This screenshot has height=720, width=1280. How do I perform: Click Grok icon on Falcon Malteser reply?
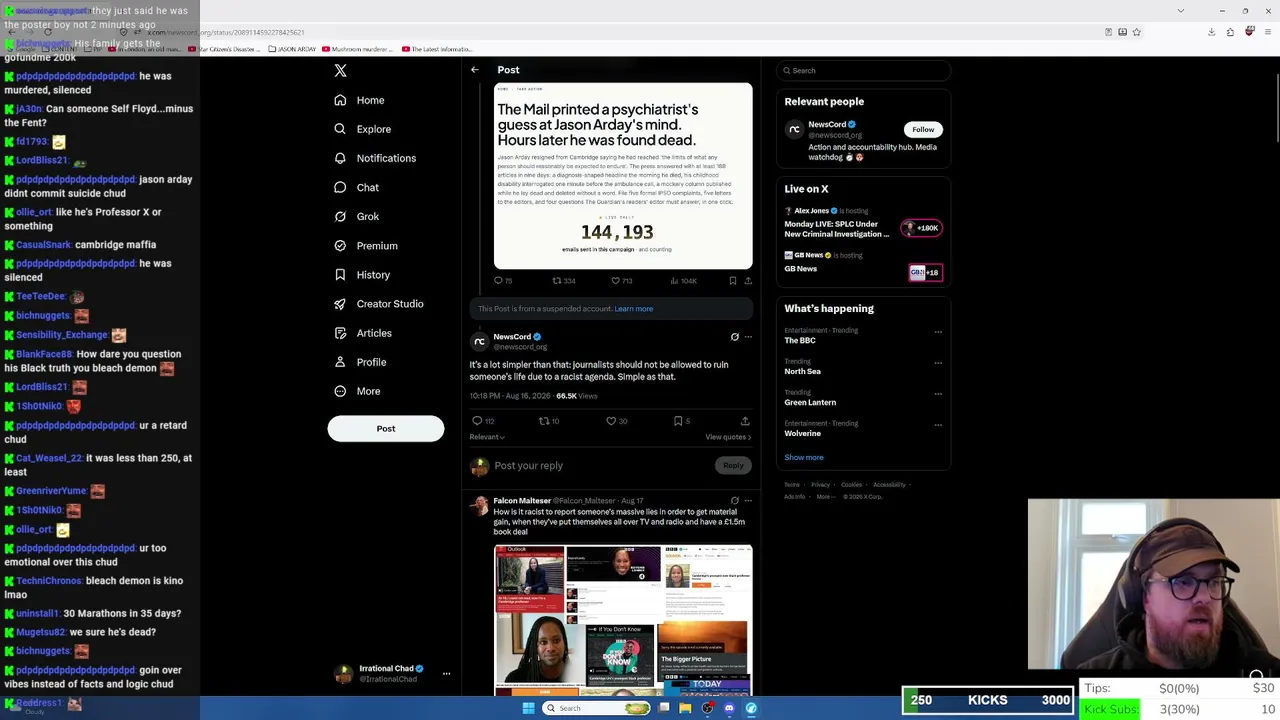tap(734, 500)
